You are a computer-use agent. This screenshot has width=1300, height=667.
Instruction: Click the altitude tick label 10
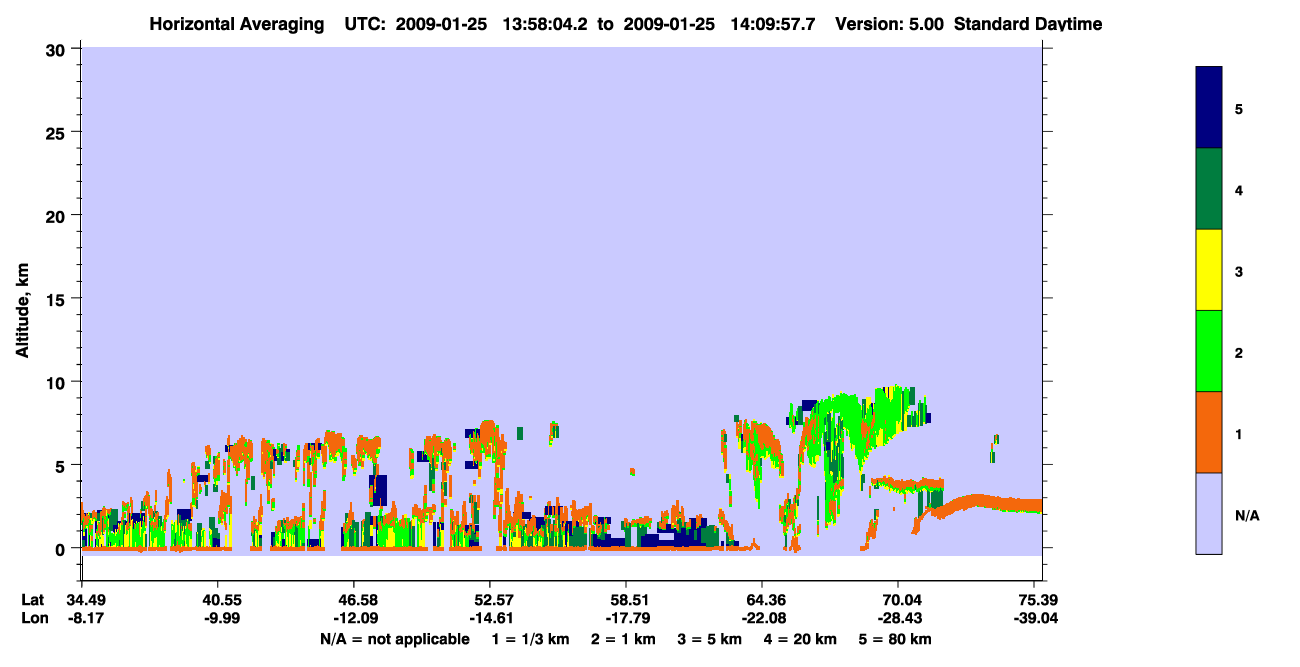(x=58, y=382)
